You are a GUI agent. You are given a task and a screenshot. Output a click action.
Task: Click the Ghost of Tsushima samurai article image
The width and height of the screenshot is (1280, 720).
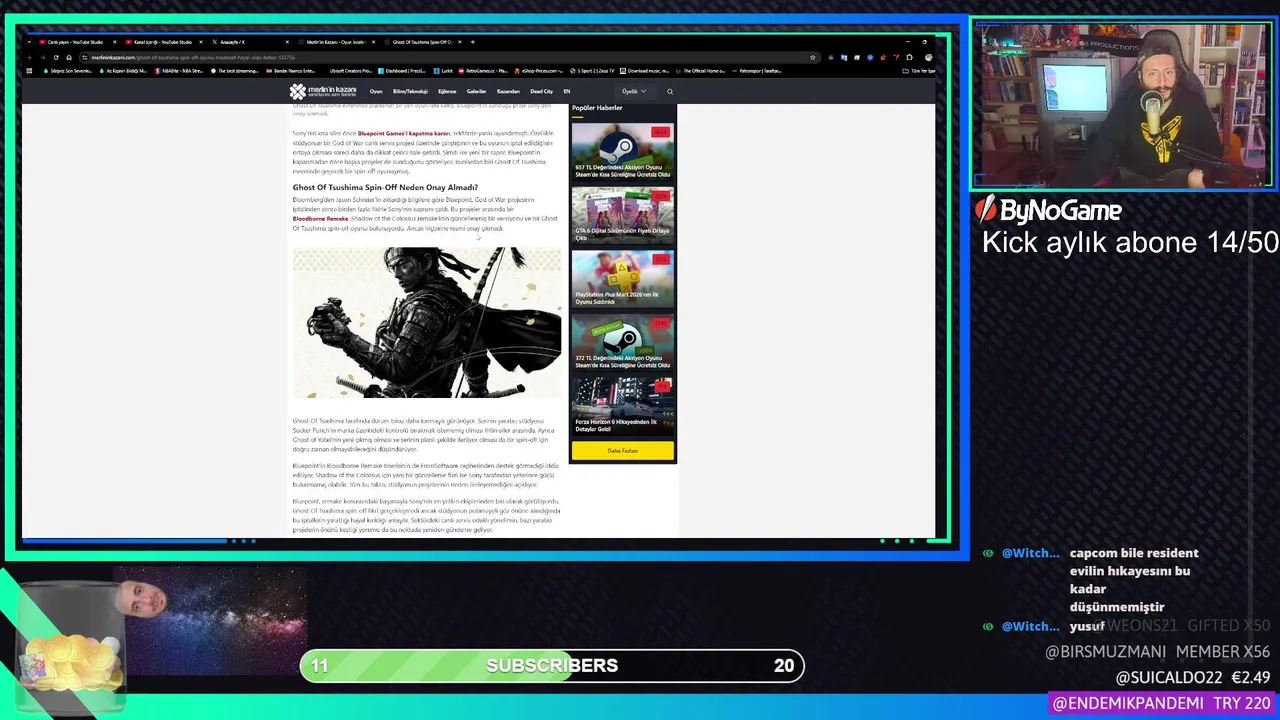tap(427, 323)
